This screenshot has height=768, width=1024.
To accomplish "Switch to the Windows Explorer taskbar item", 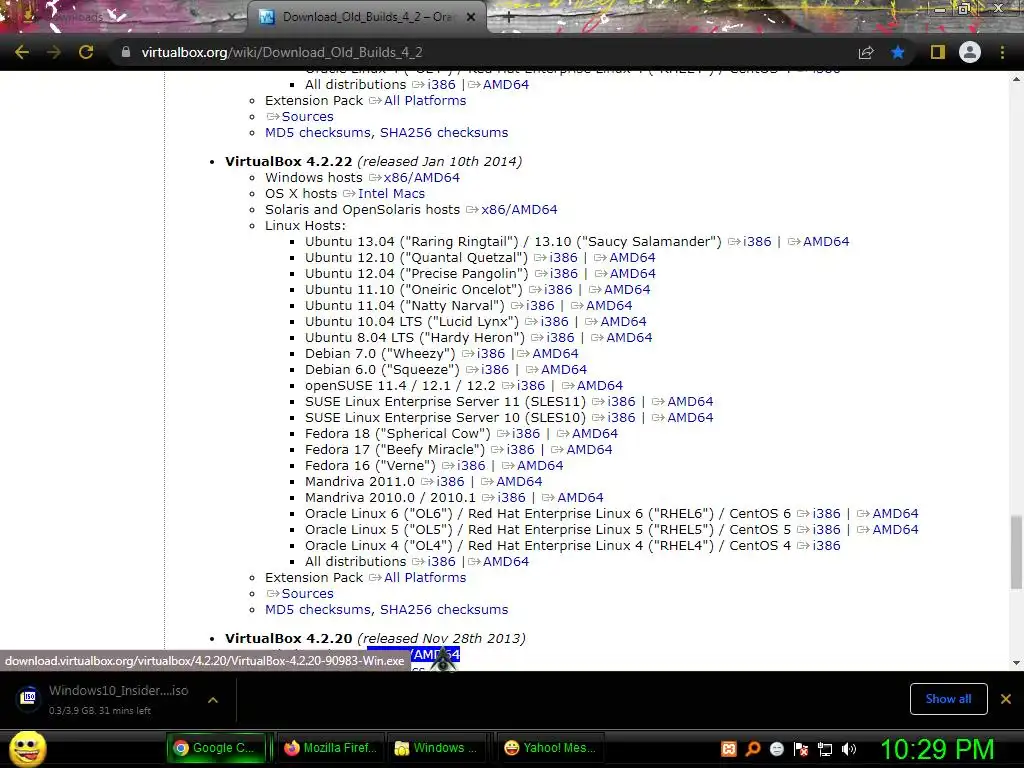I will [x=438, y=748].
